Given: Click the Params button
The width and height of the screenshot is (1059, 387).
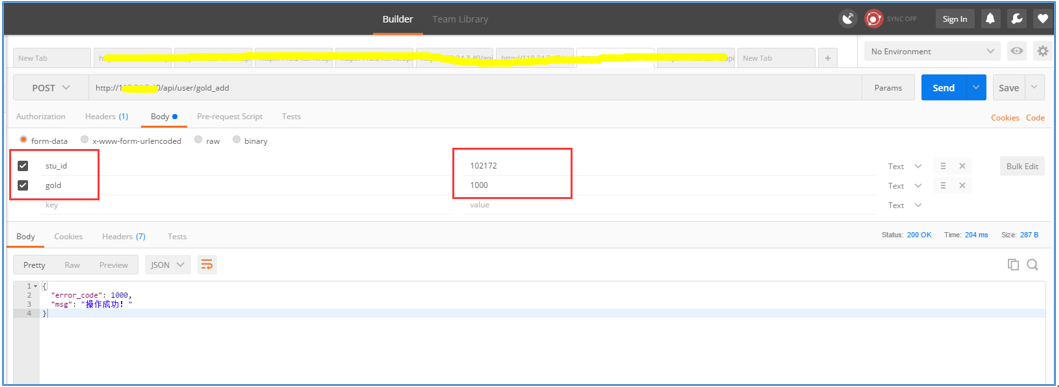Looking at the screenshot, I should (888, 88).
